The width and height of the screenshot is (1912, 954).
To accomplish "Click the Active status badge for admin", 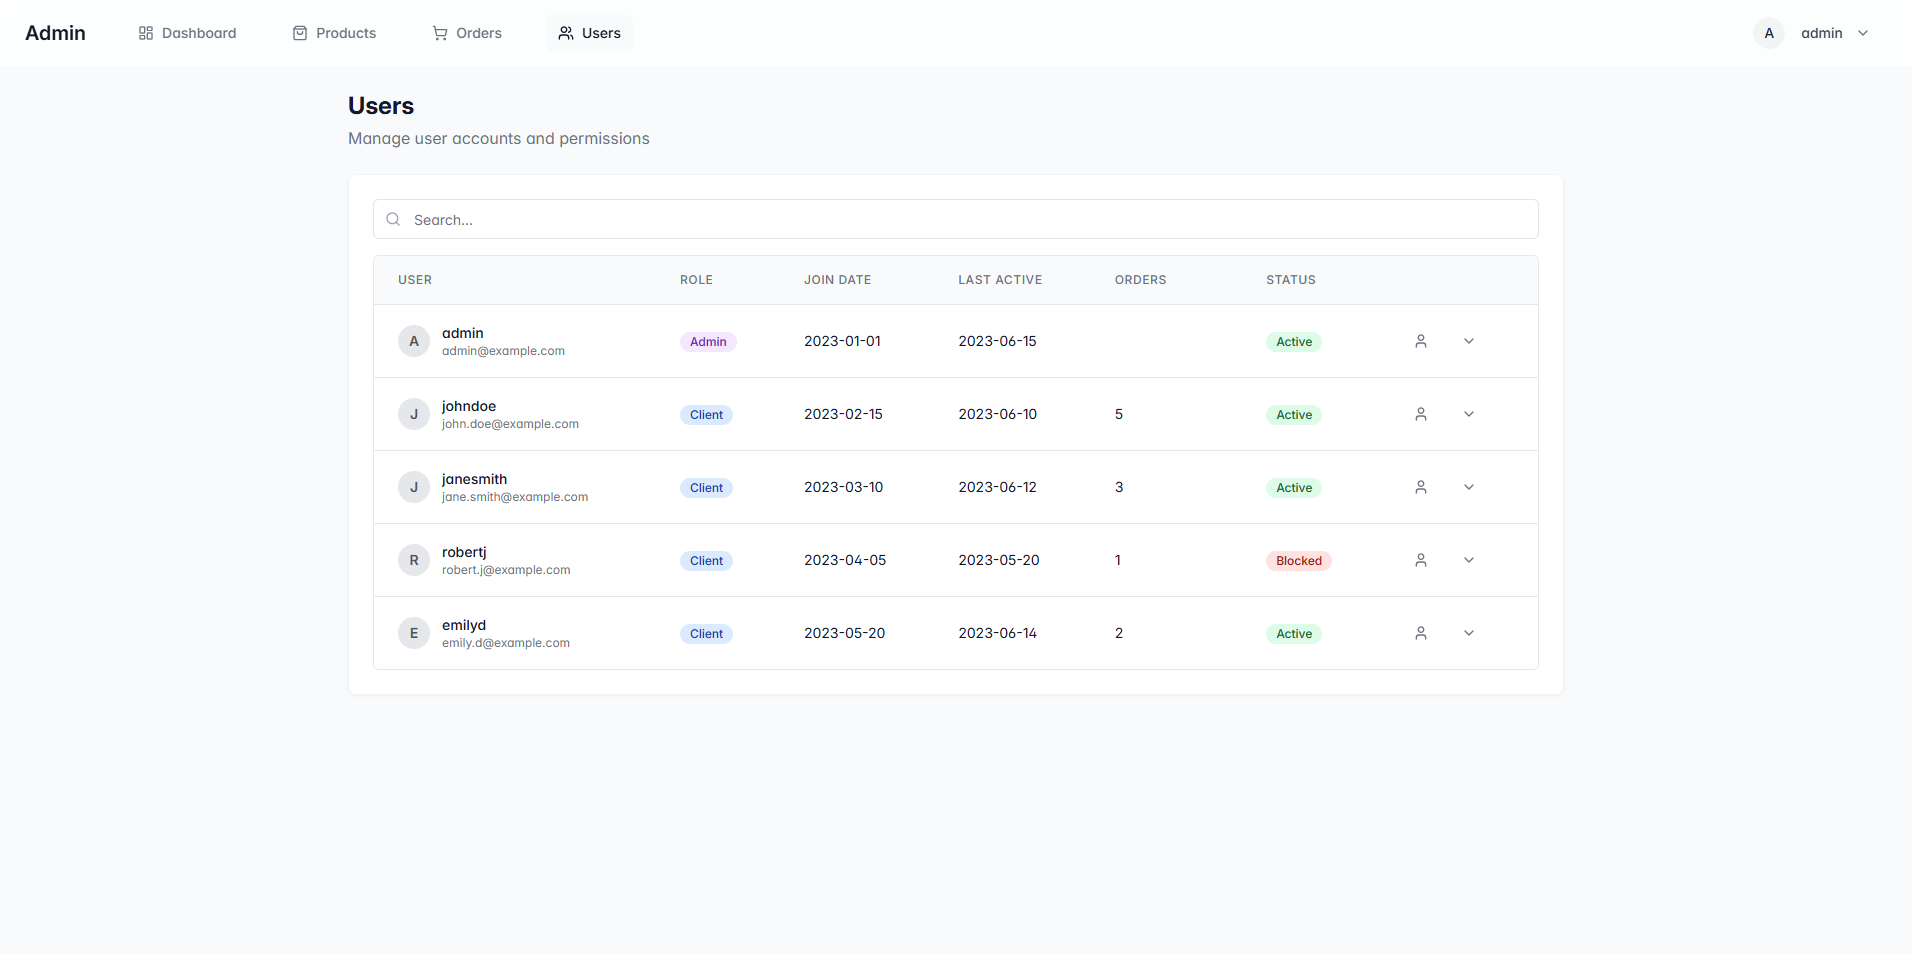I will pyautogui.click(x=1294, y=342).
